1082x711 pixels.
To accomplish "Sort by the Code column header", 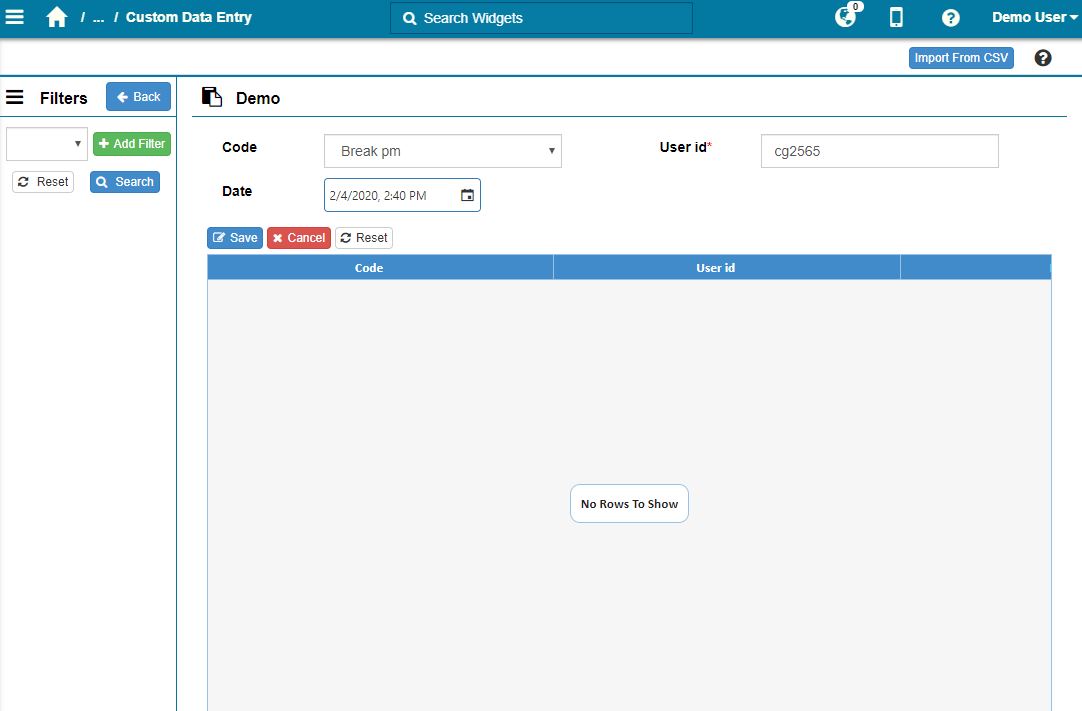I will pyautogui.click(x=369, y=268).
